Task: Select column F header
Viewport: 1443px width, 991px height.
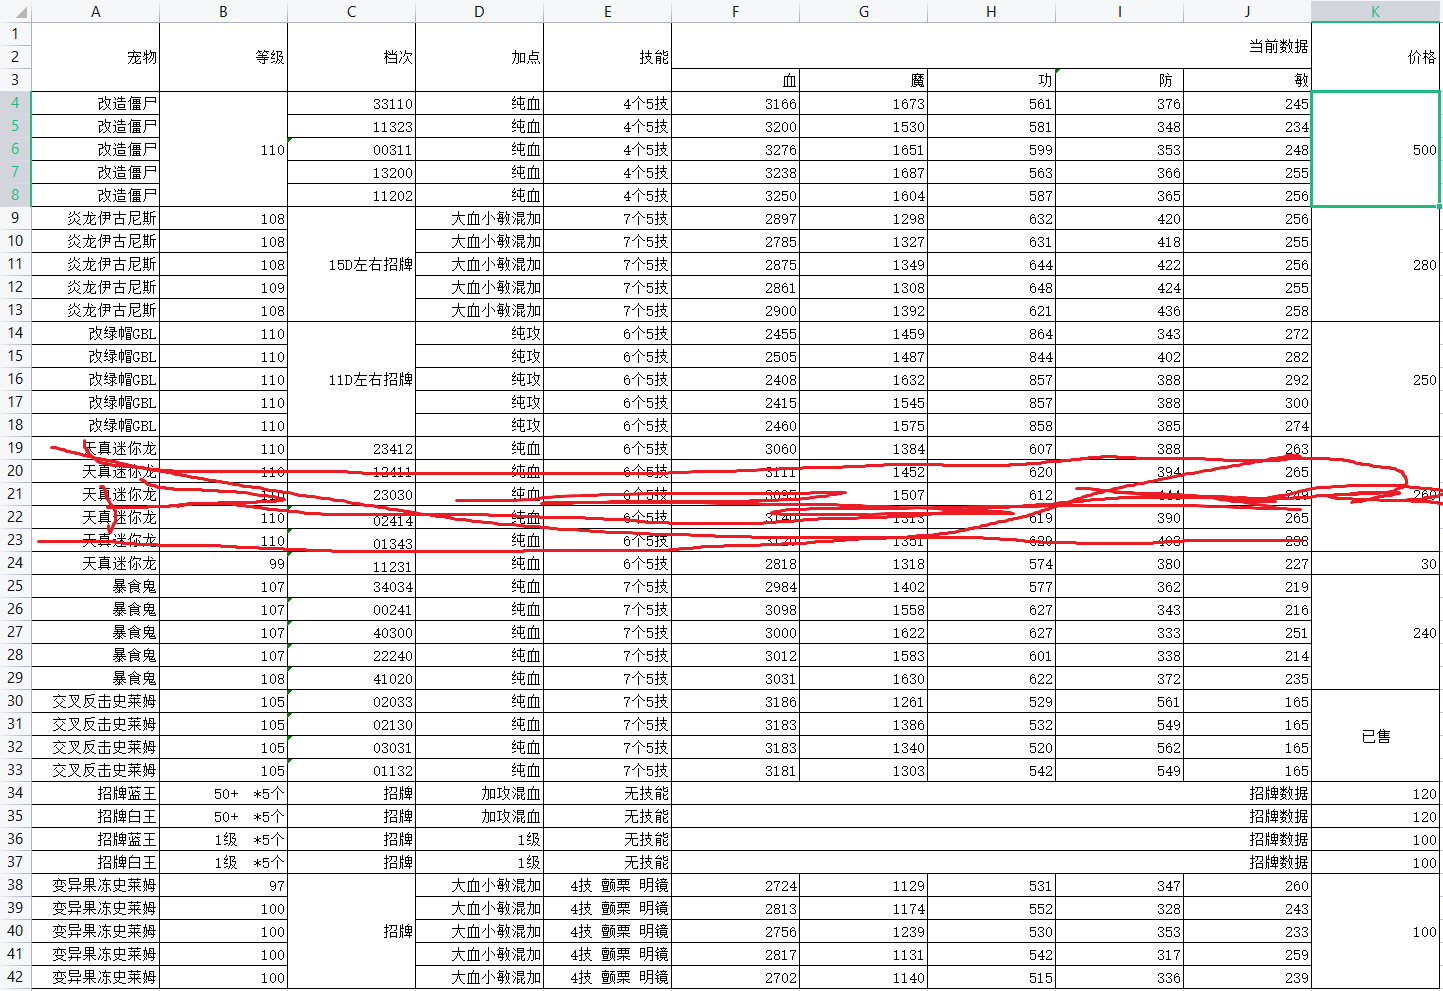Action: tap(735, 11)
